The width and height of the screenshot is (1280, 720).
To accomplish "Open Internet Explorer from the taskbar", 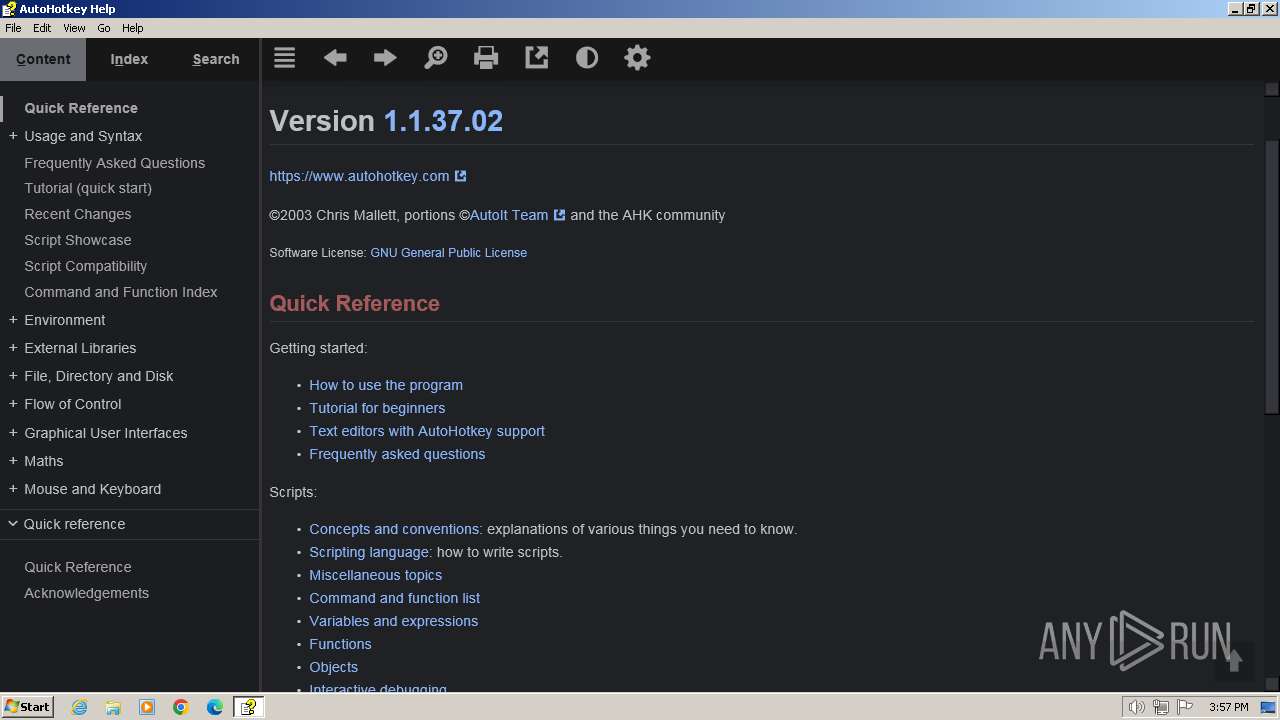I will 79,707.
